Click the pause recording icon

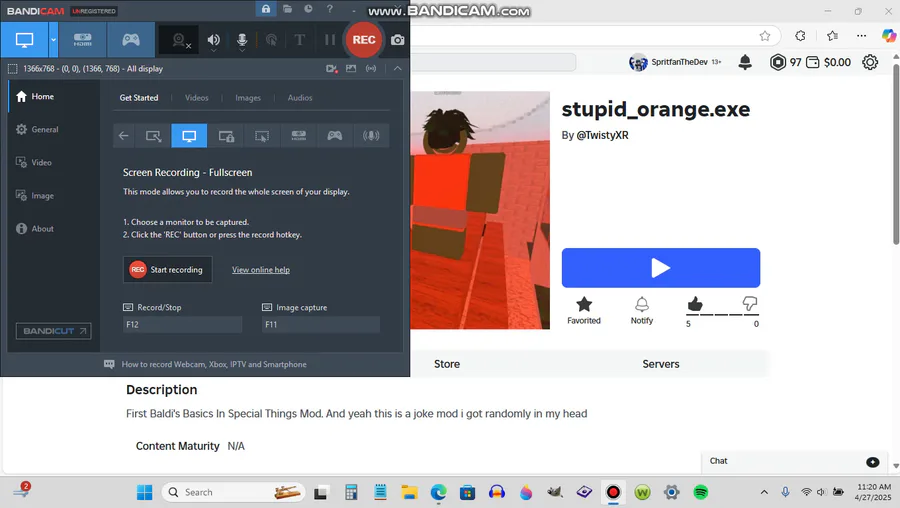tap(329, 40)
